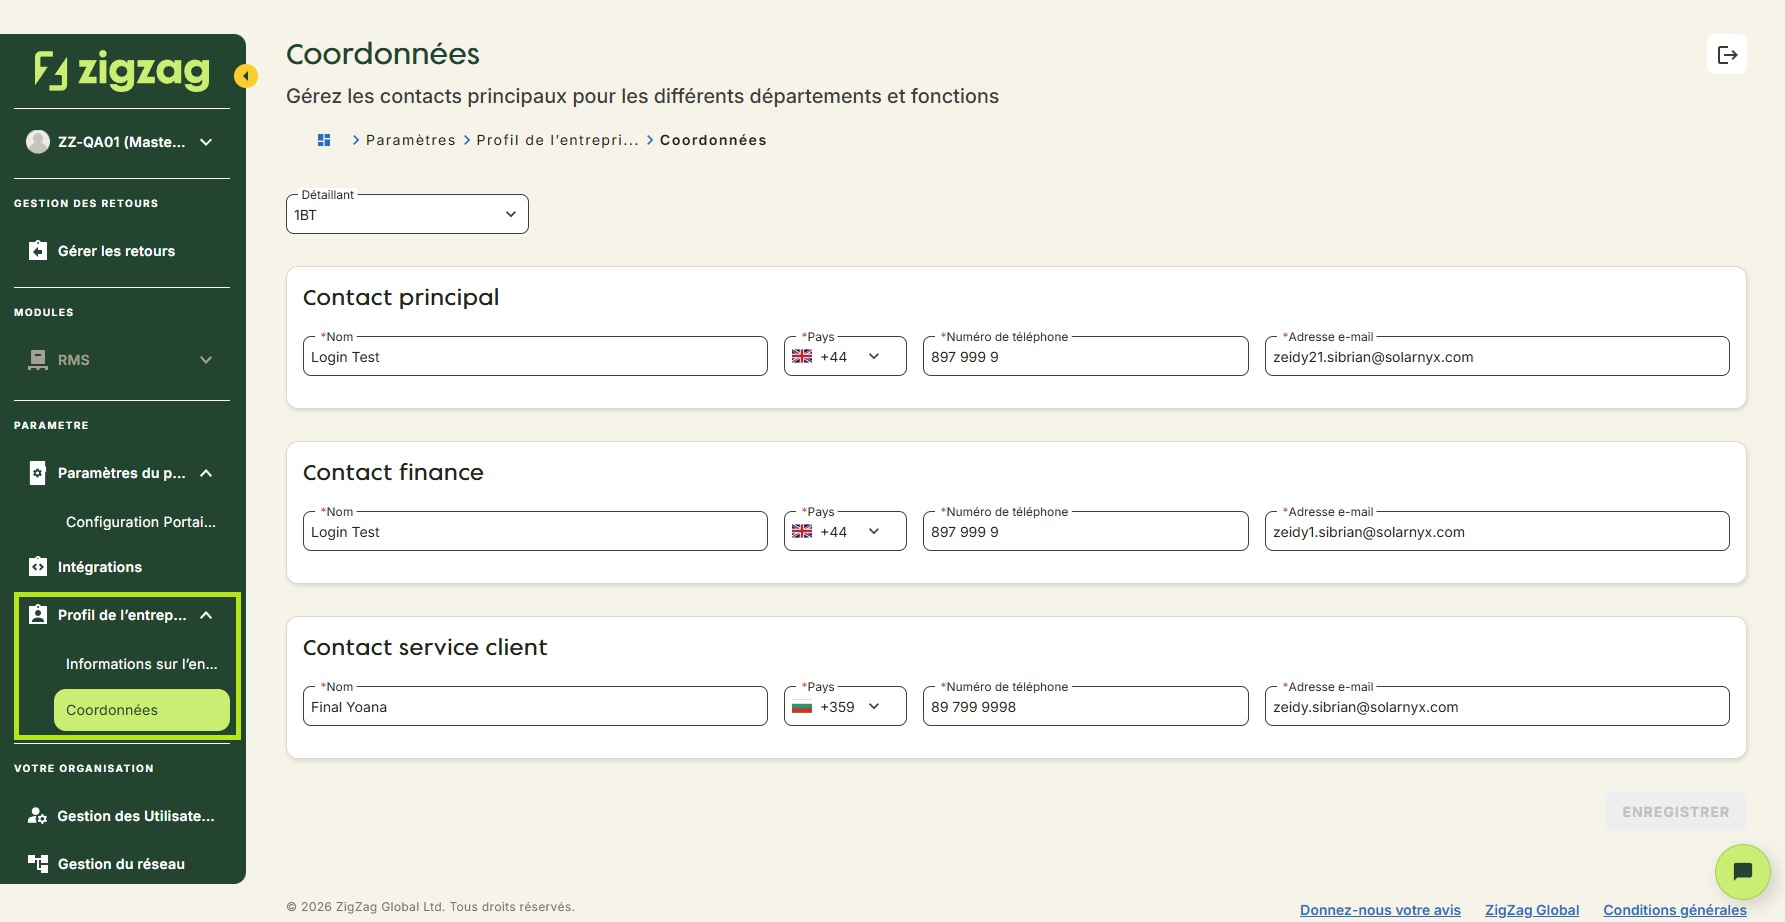Click the dashboard home icon in breadcrumb
Screen dimensions: 1785x922
coord(324,140)
